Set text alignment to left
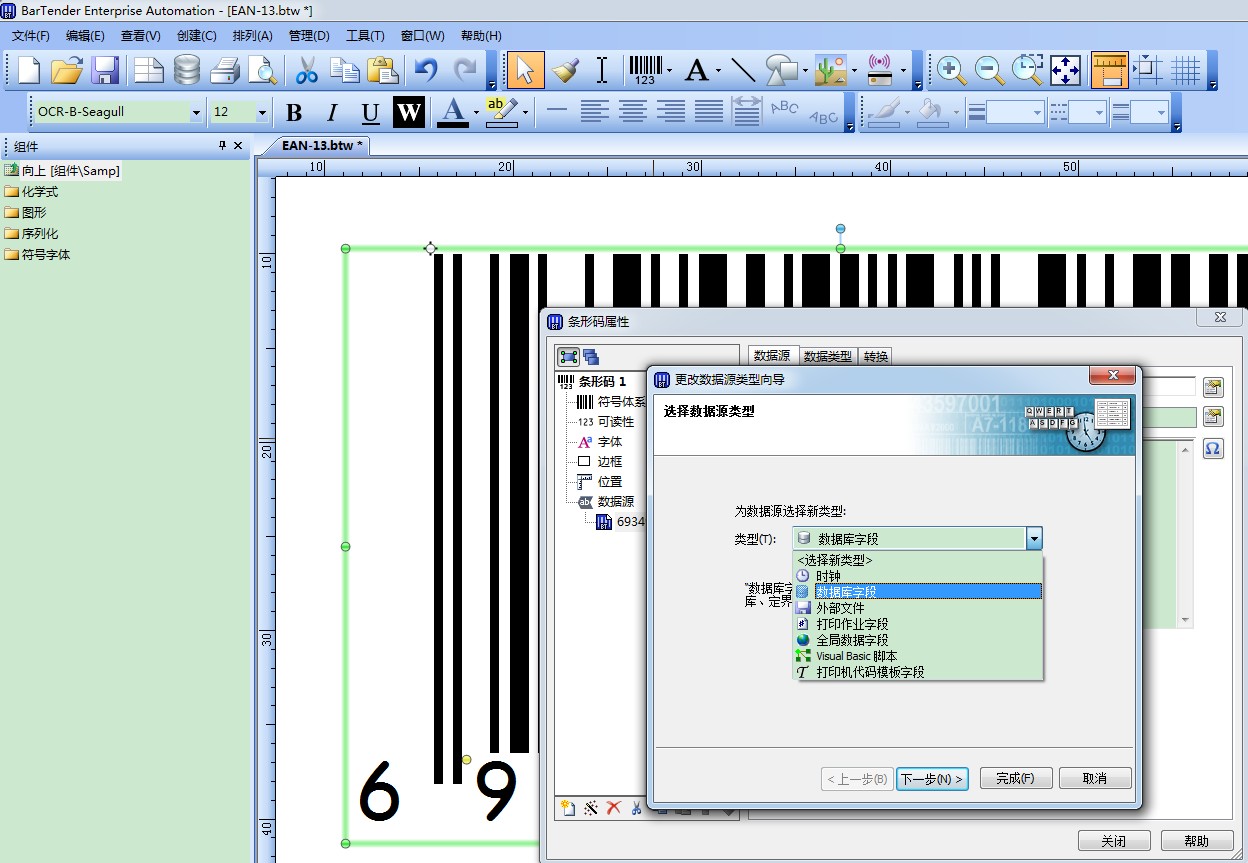The image size is (1248, 863). pos(595,112)
